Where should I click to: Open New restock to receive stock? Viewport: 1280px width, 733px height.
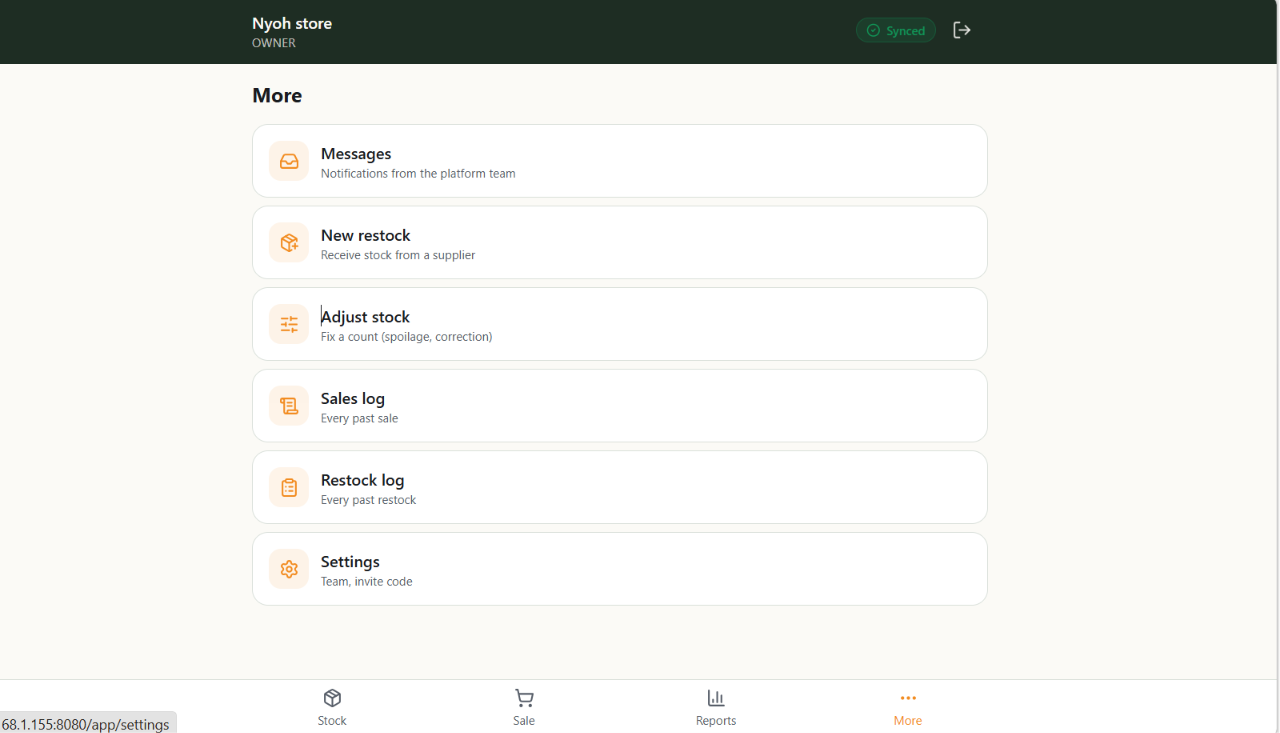click(x=620, y=243)
